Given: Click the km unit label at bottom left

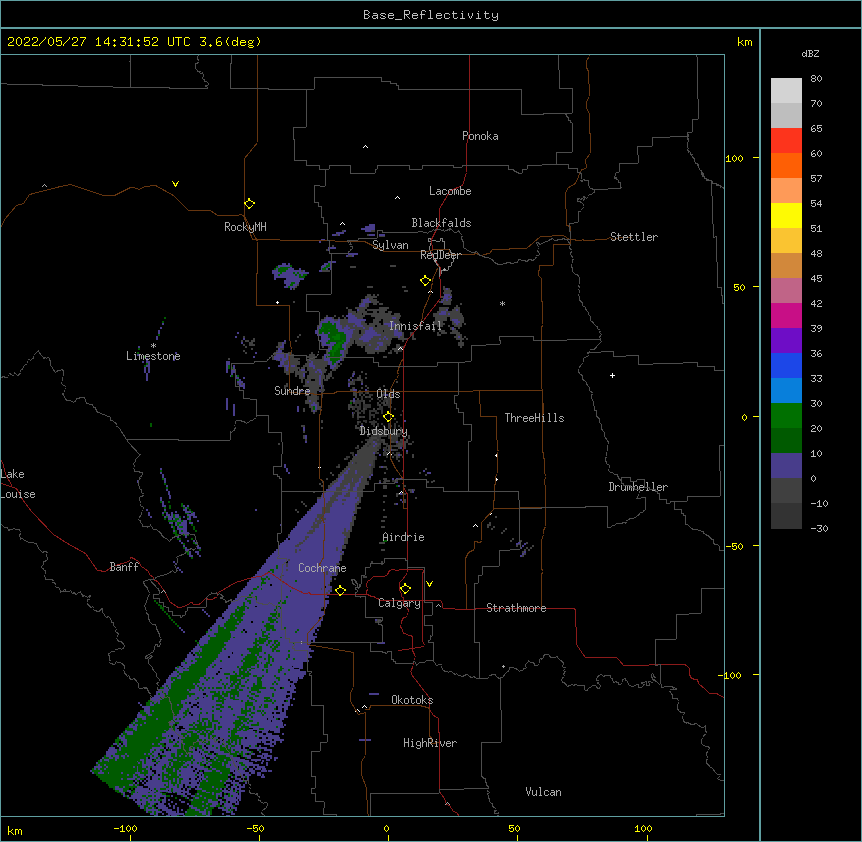Looking at the screenshot, I should click(14, 831).
